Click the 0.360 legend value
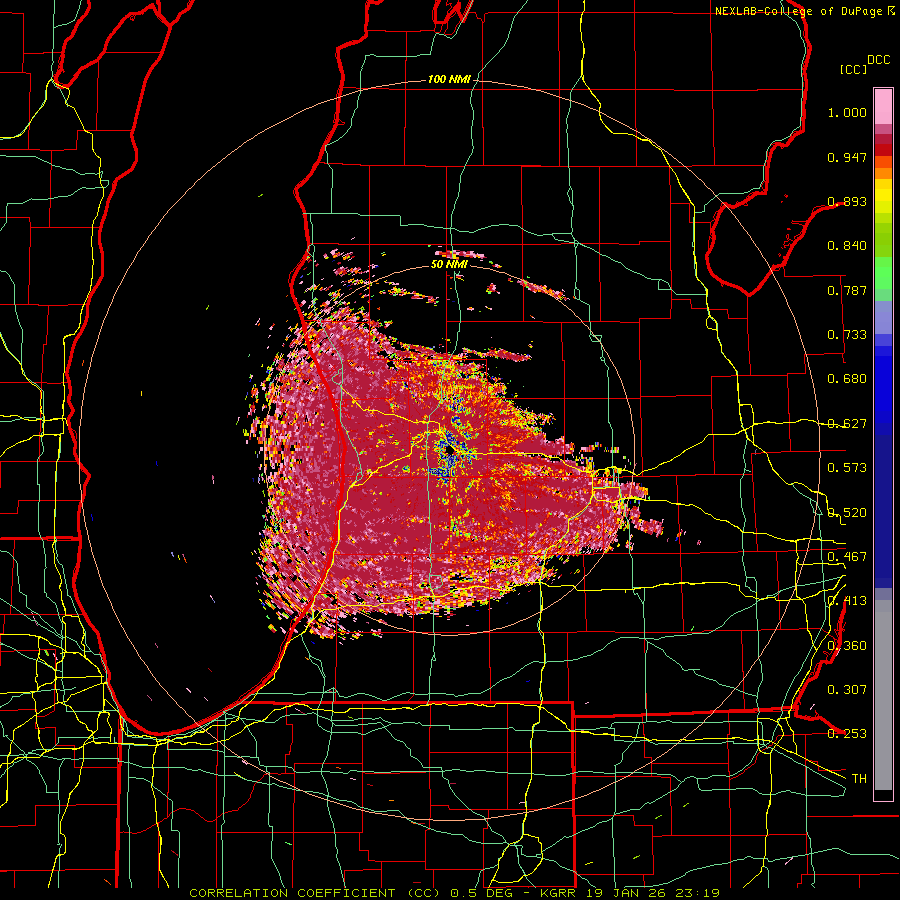The image size is (900, 900). pos(847,646)
